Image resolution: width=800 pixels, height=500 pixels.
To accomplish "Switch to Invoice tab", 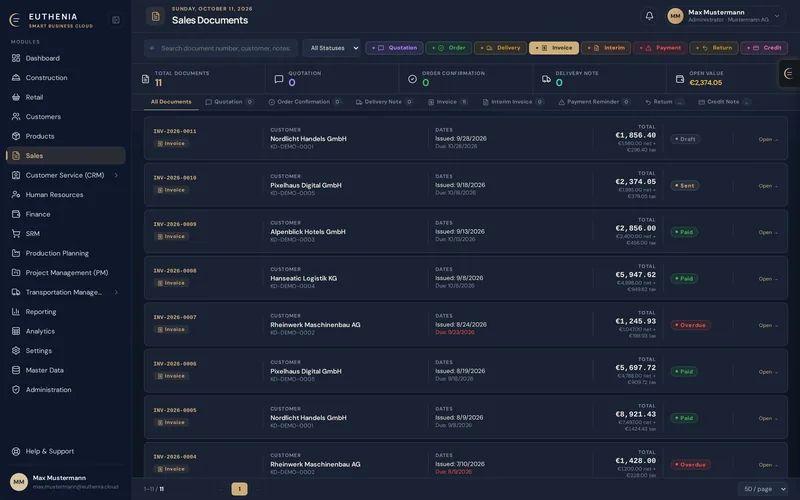I will (447, 102).
